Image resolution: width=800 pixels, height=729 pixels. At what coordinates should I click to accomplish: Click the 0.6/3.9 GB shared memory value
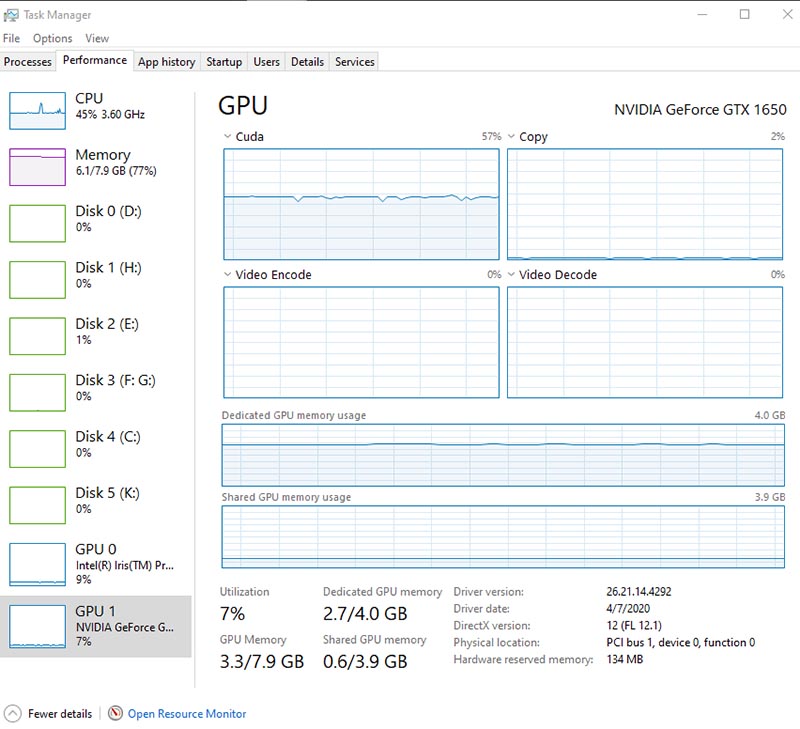[x=365, y=662]
